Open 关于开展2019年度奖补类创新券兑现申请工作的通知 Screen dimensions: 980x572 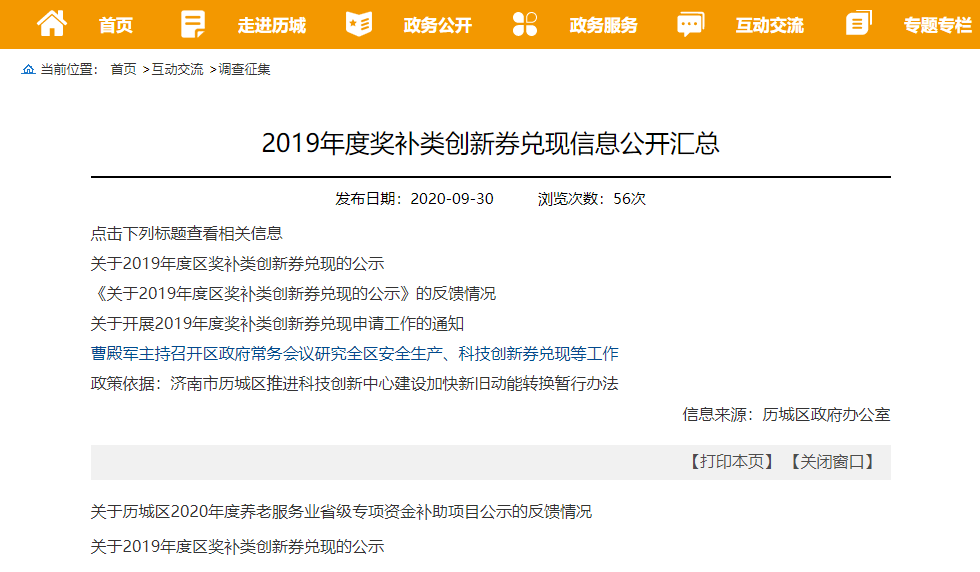[x=278, y=324]
